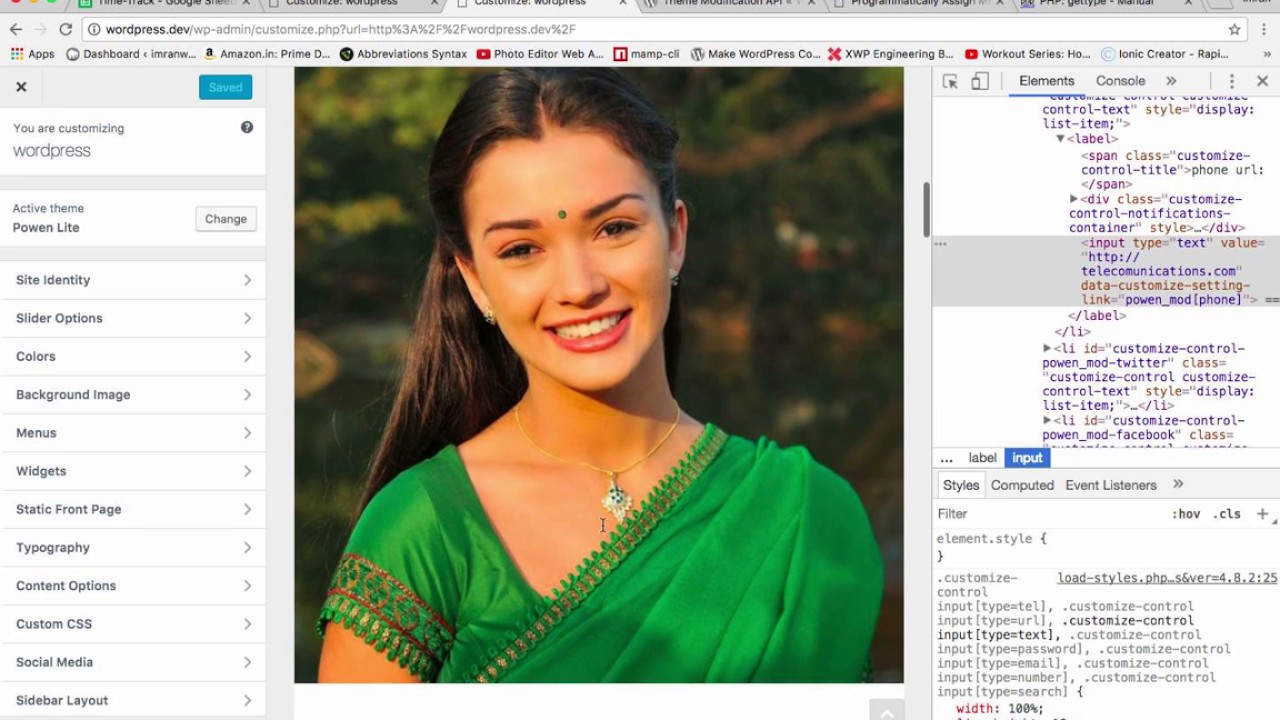Expand the customize-control-powen_mod-twitter li node
This screenshot has height=720, width=1280.
point(1047,348)
